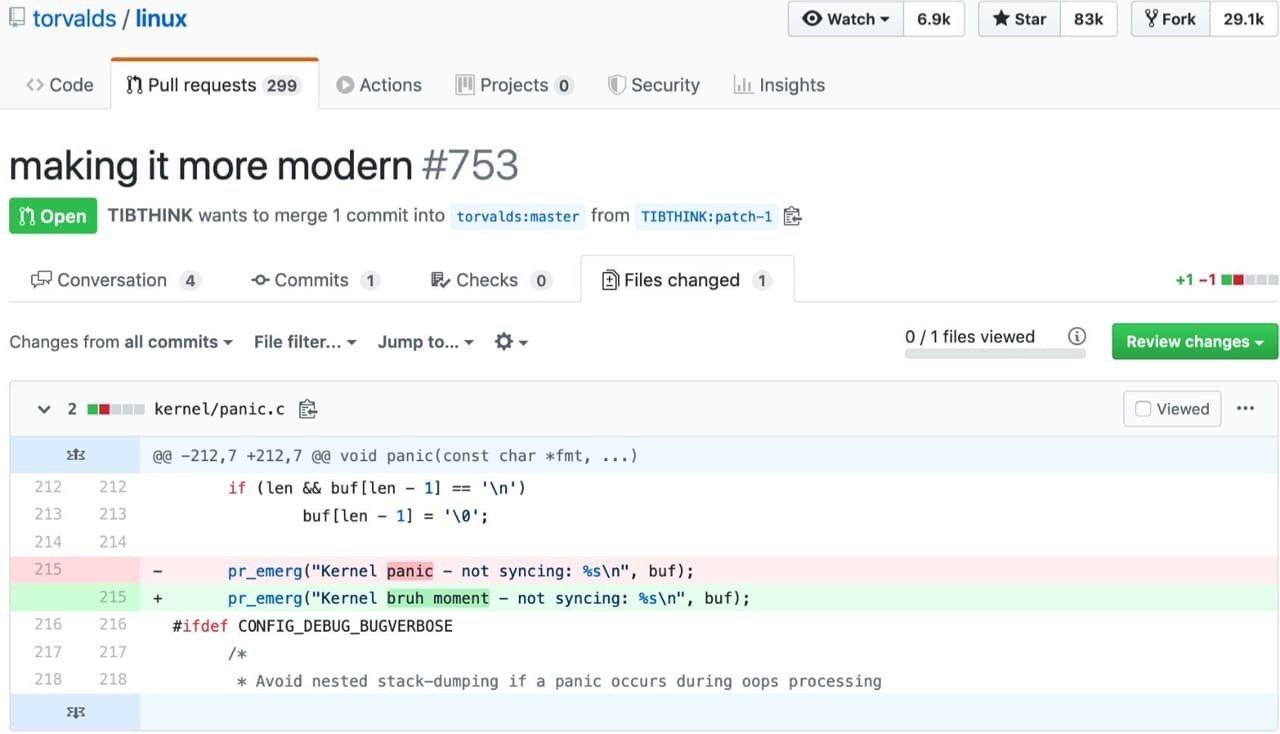Go to the Actions tab

[x=379, y=85]
